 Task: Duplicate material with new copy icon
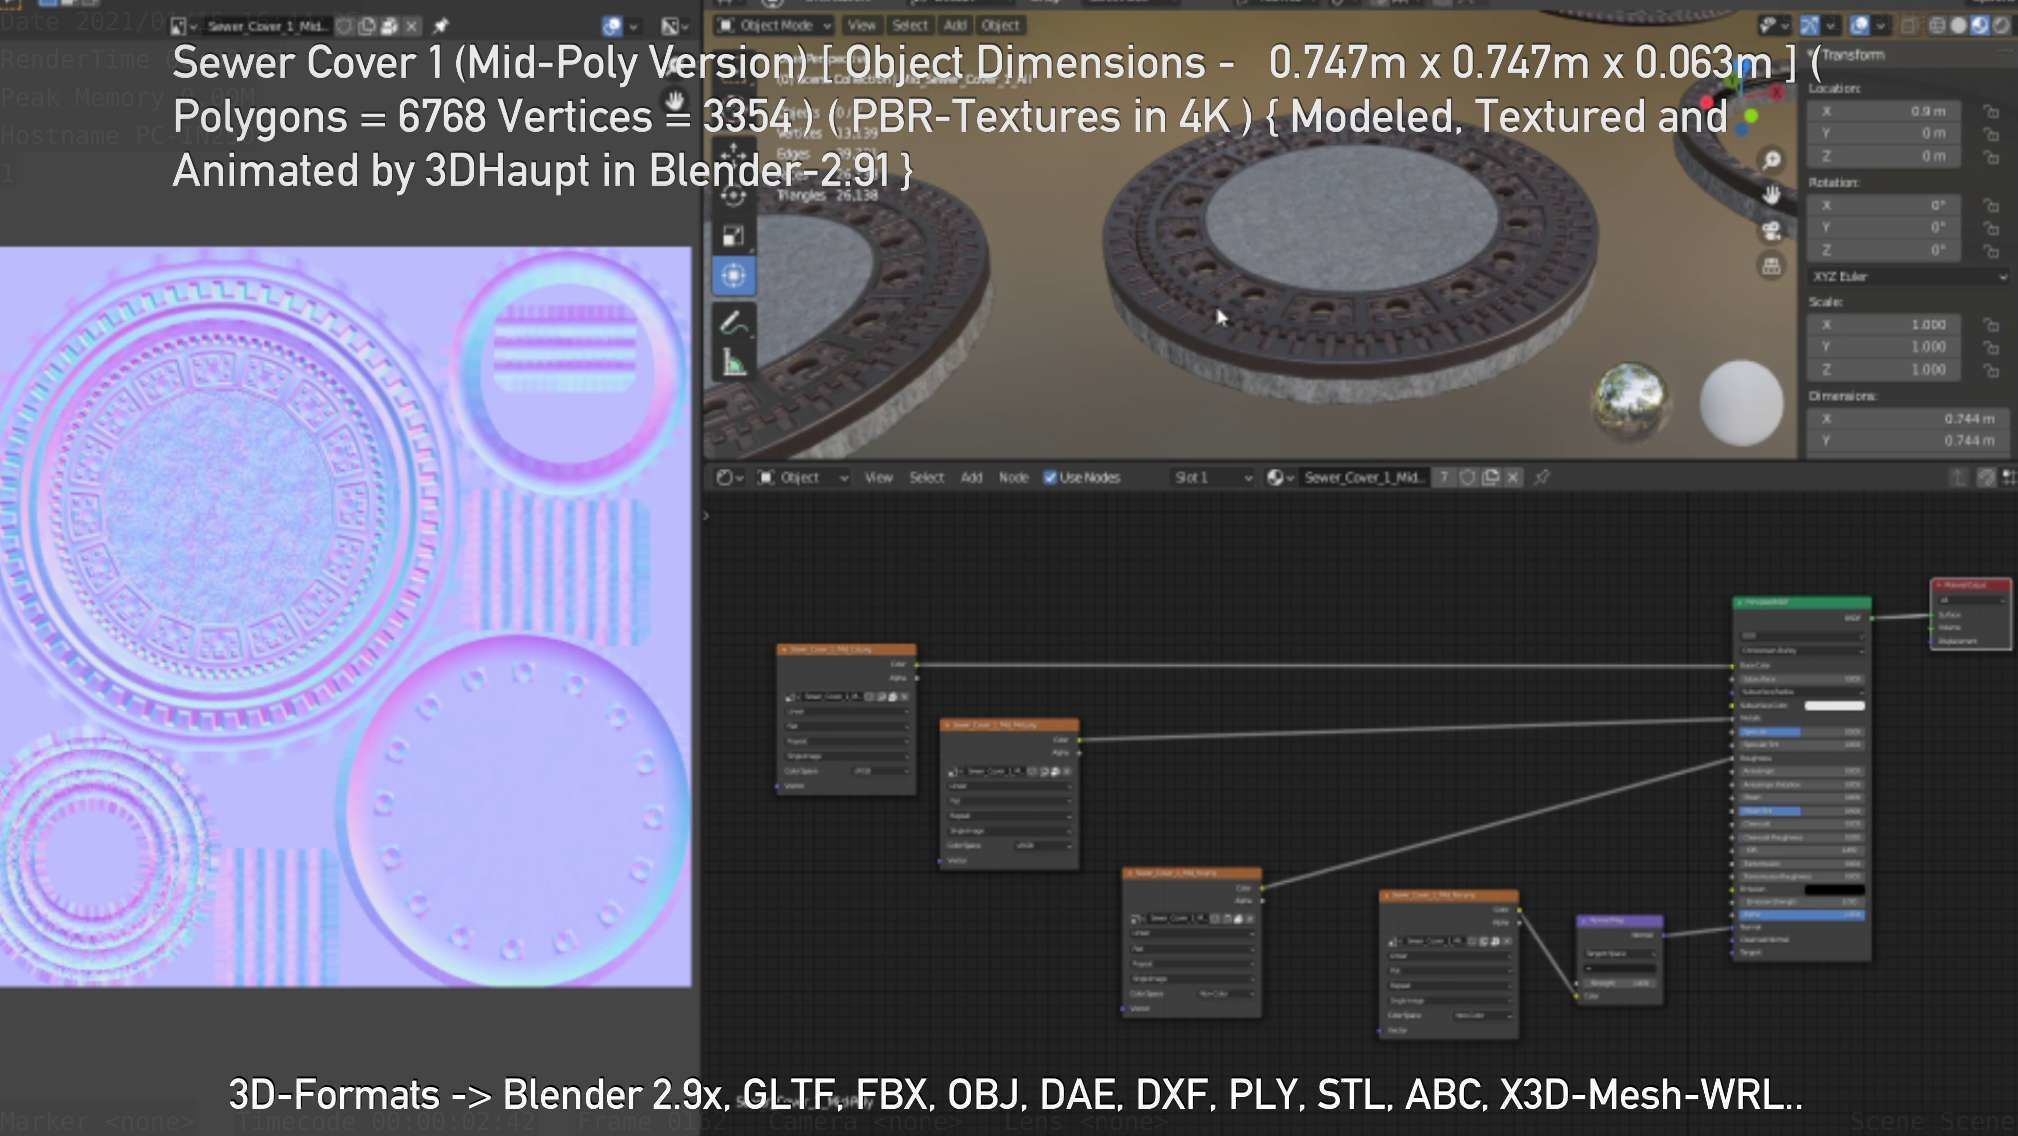tap(1490, 478)
